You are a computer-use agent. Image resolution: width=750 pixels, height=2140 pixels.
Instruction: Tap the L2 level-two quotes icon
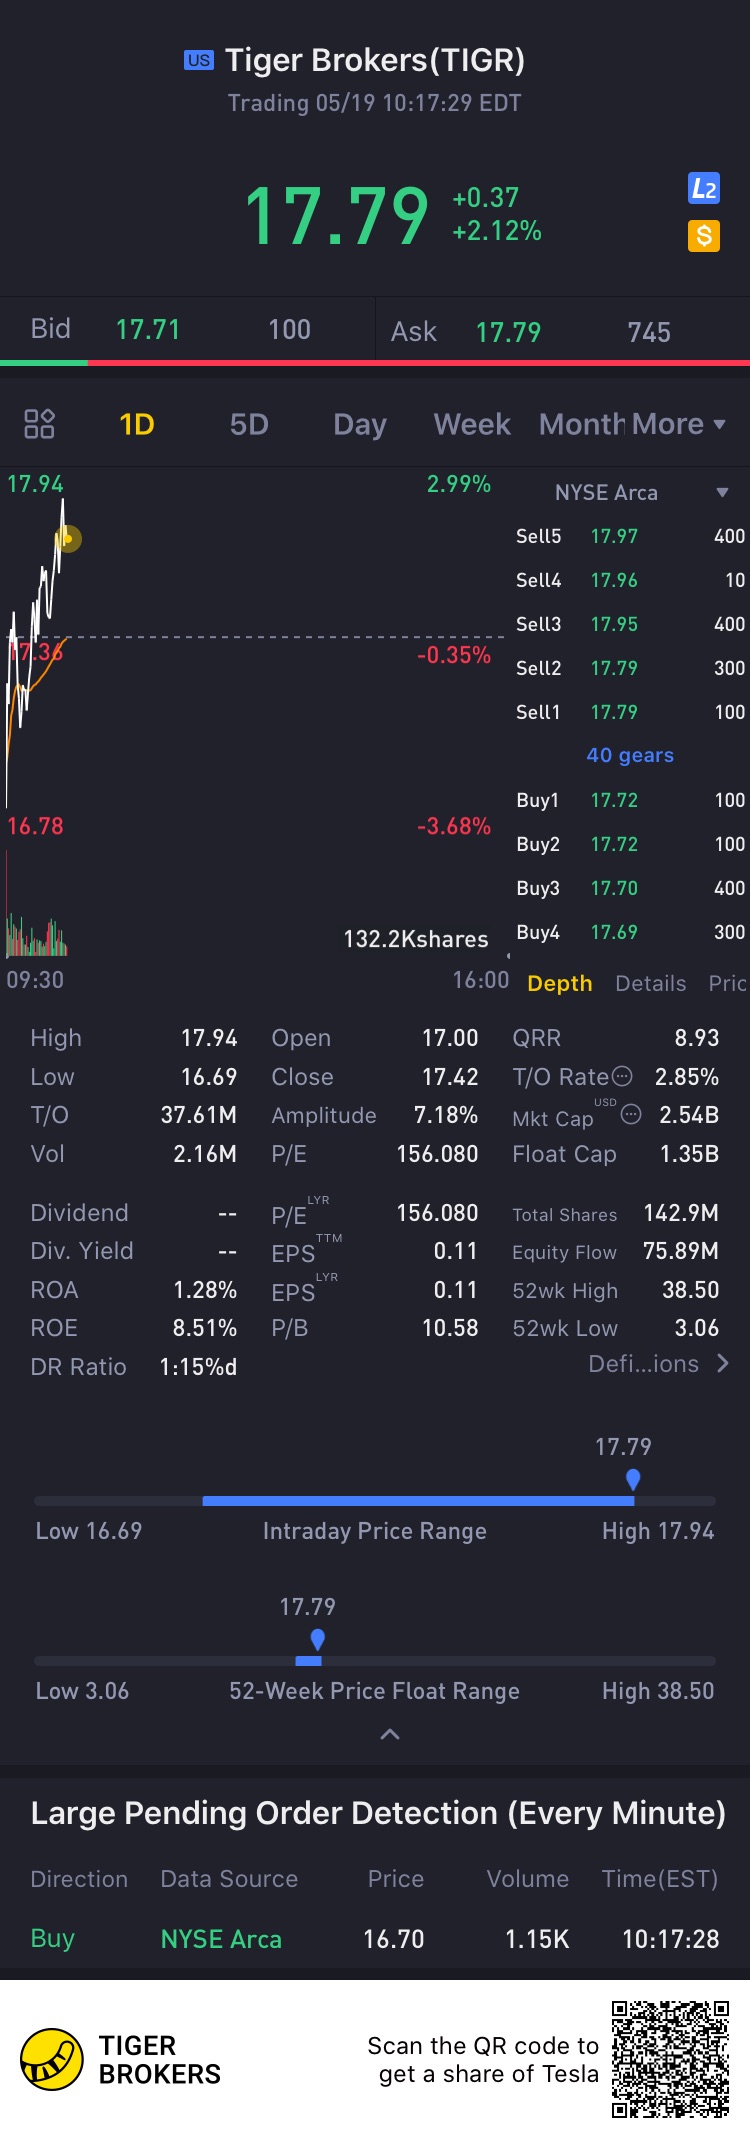tap(704, 188)
